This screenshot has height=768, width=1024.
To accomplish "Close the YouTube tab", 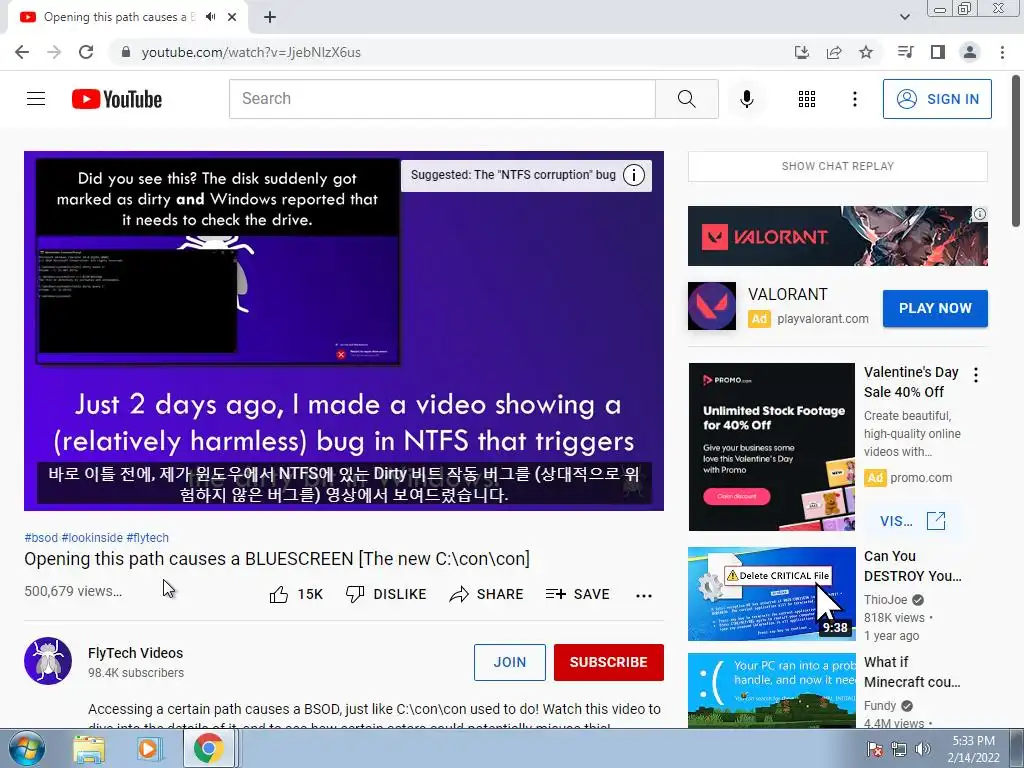I will (x=232, y=17).
